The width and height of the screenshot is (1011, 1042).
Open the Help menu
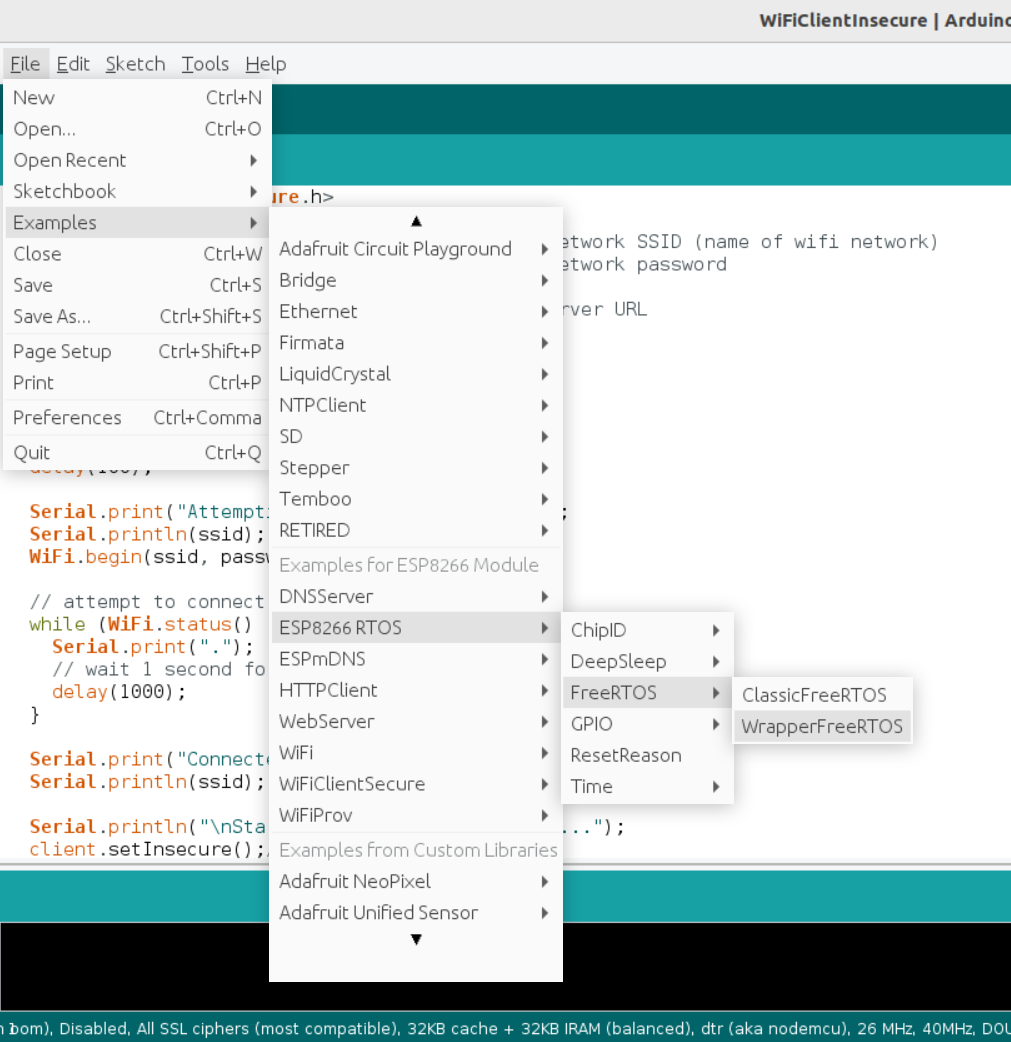coord(265,64)
